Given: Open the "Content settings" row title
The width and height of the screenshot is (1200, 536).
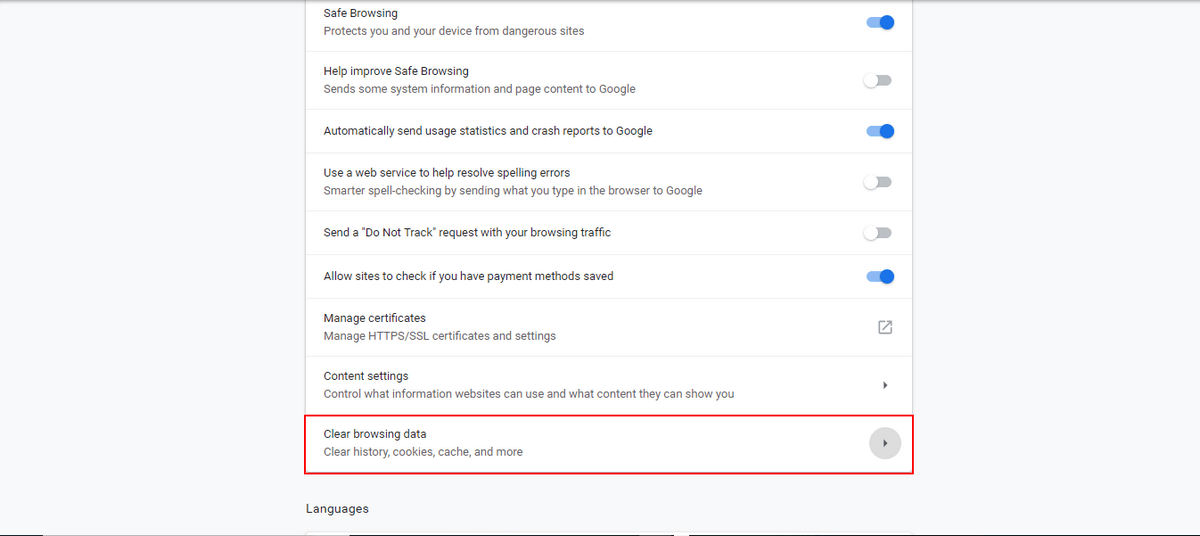Looking at the screenshot, I should tap(366, 376).
